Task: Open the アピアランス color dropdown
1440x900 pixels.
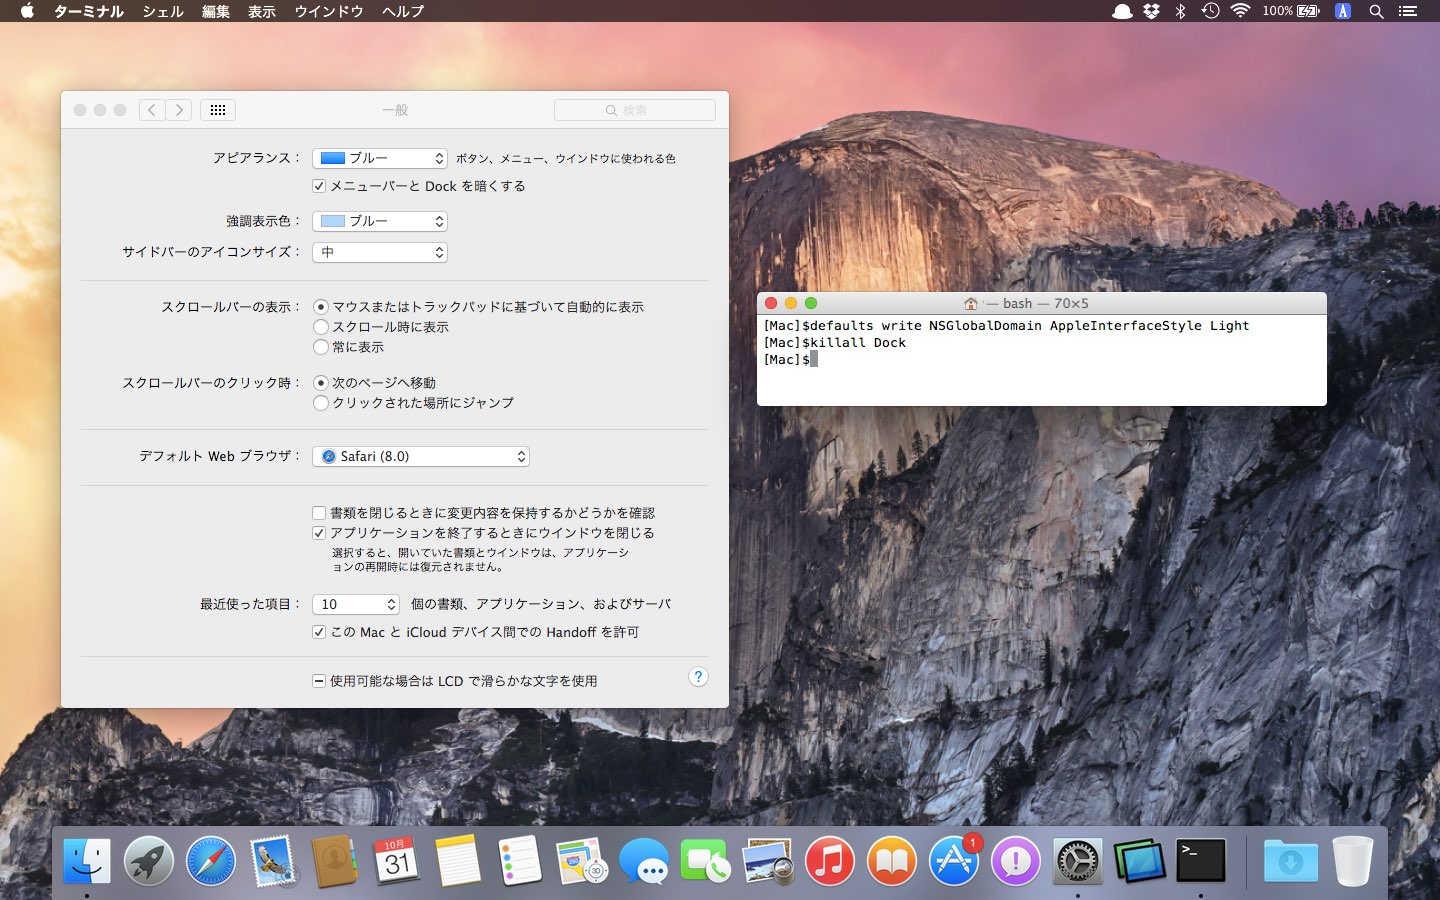Action: coord(380,158)
